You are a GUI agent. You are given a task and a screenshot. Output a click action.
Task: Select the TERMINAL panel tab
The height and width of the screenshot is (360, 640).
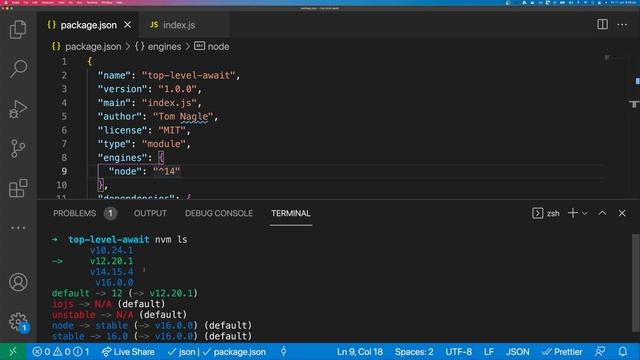pyautogui.click(x=291, y=213)
